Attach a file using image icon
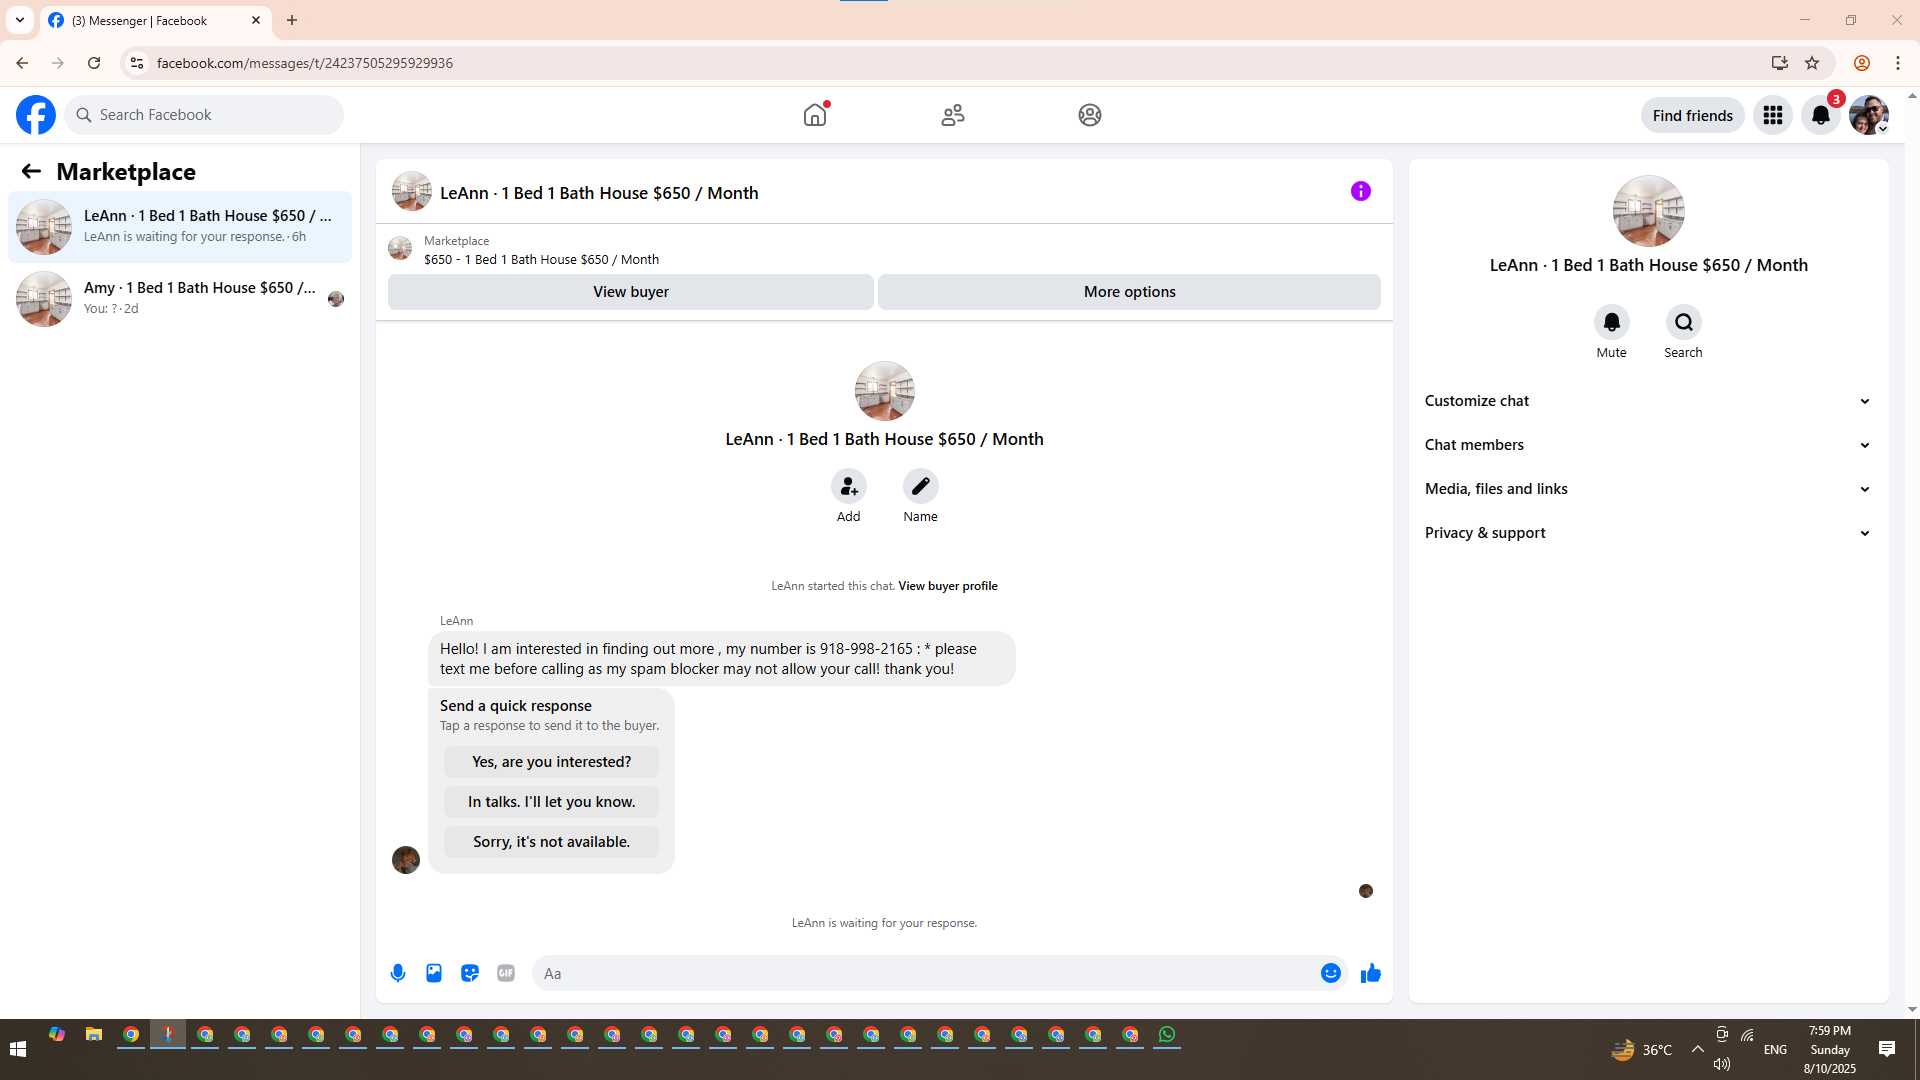The height and width of the screenshot is (1080, 1920). (434, 973)
